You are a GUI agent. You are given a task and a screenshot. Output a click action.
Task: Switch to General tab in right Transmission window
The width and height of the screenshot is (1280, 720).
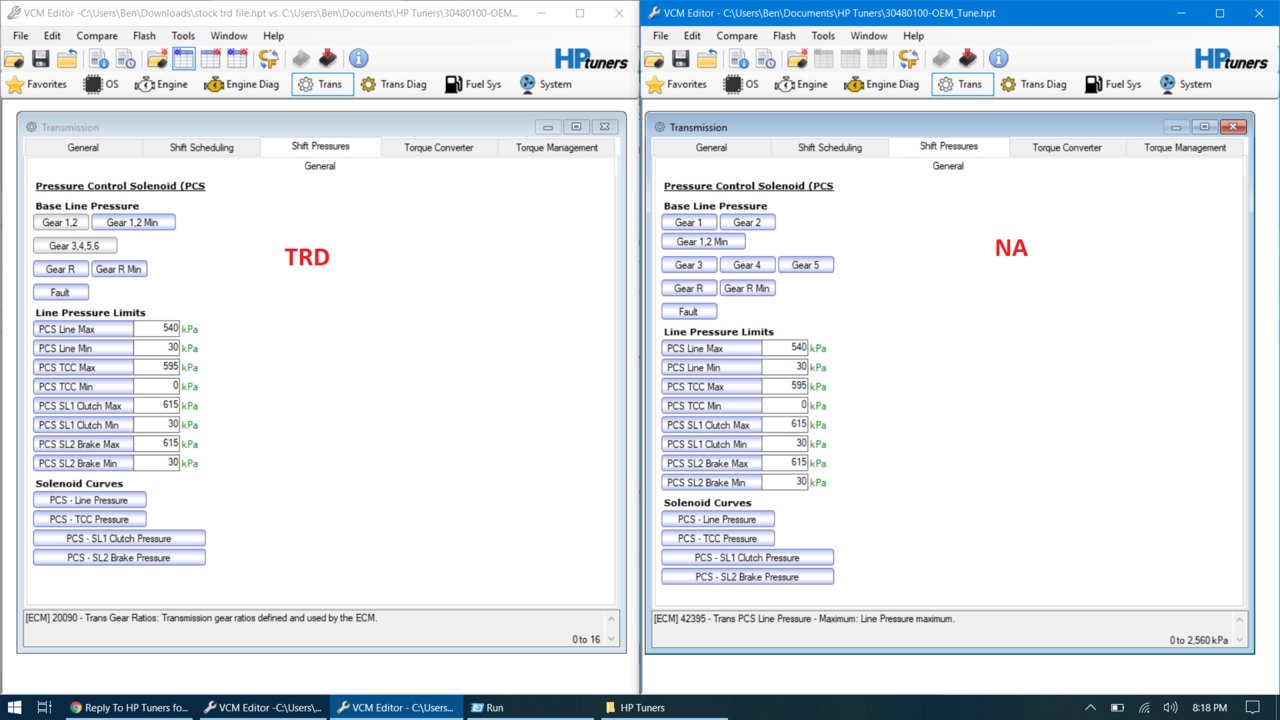click(x=711, y=147)
